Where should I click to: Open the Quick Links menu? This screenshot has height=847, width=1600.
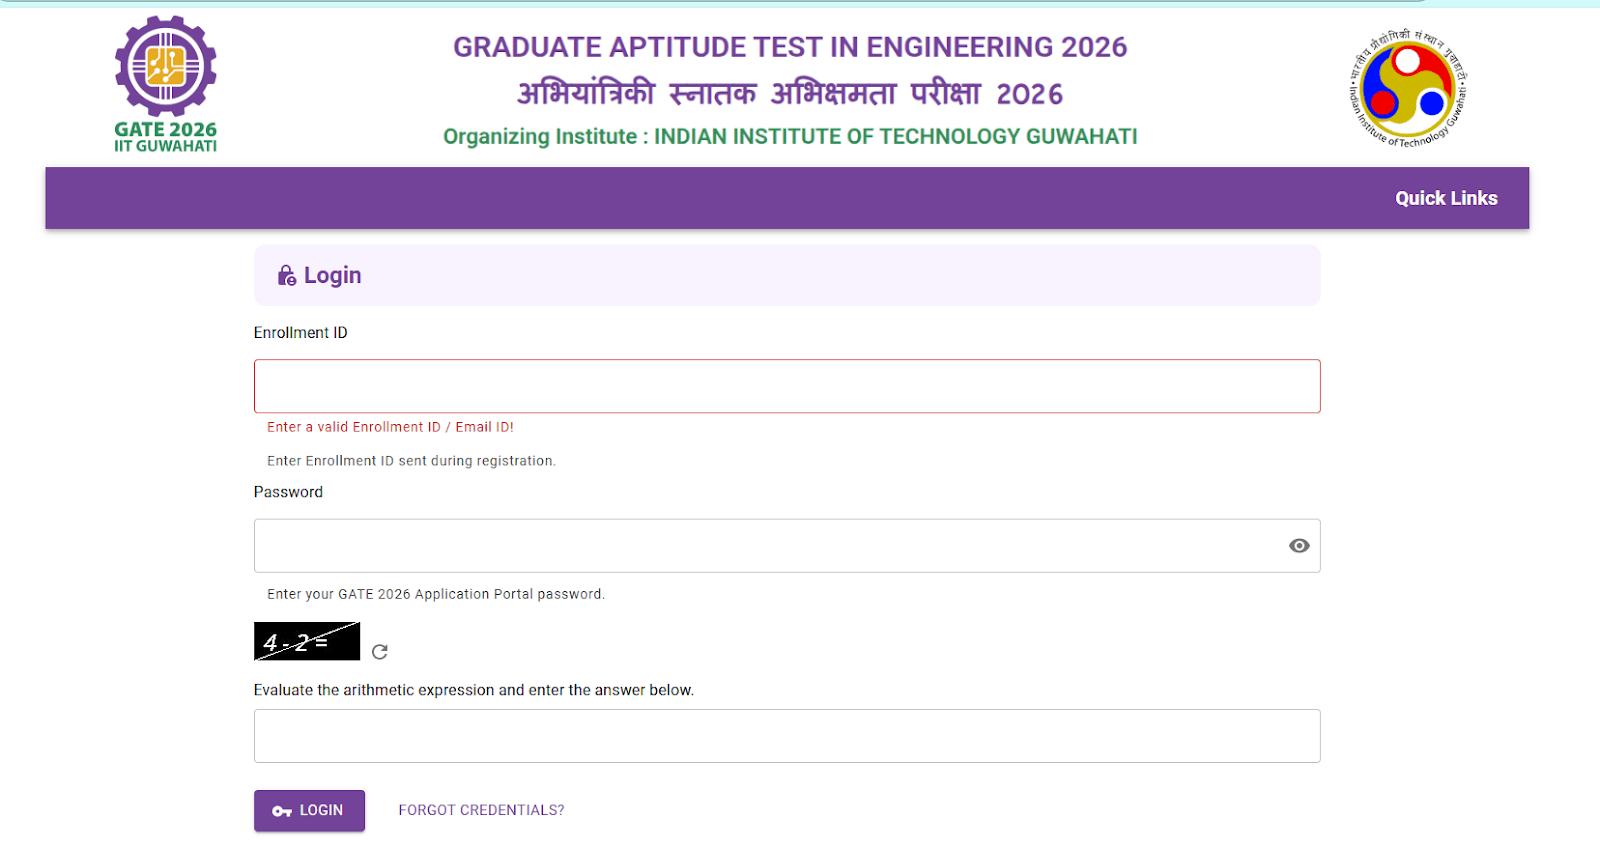click(x=1446, y=198)
